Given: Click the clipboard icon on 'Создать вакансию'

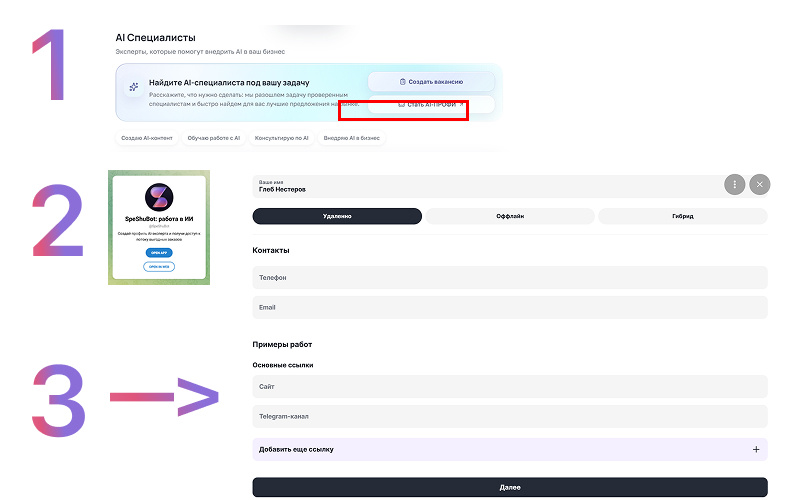Looking at the screenshot, I should pos(403,82).
